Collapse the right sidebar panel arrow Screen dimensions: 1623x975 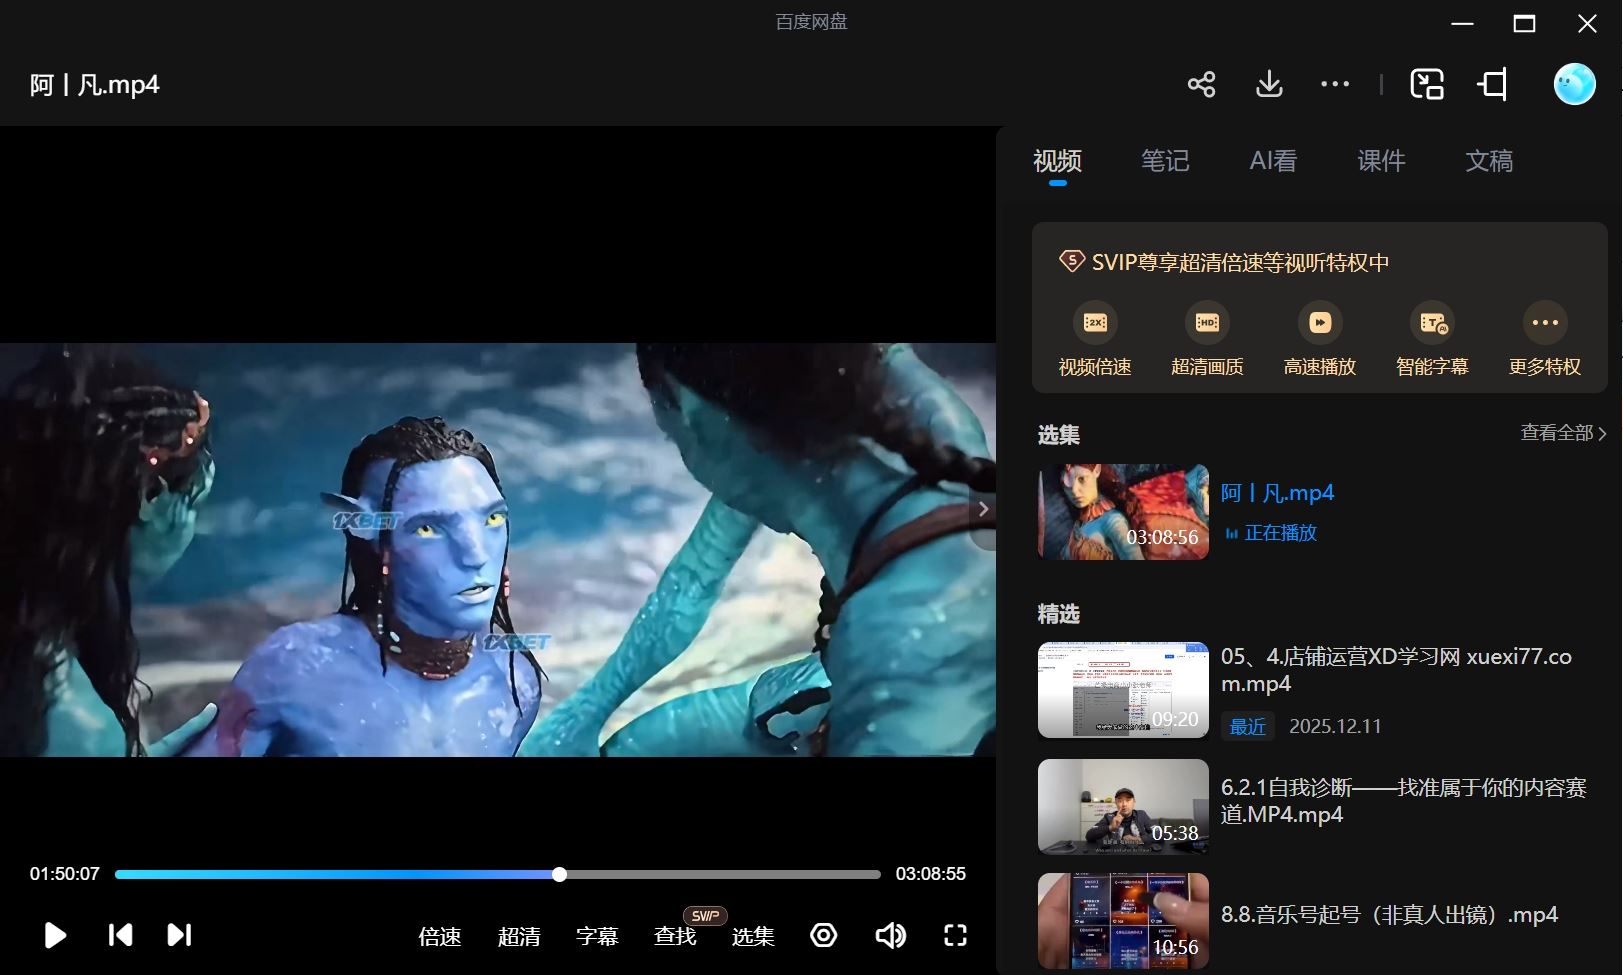tap(984, 509)
